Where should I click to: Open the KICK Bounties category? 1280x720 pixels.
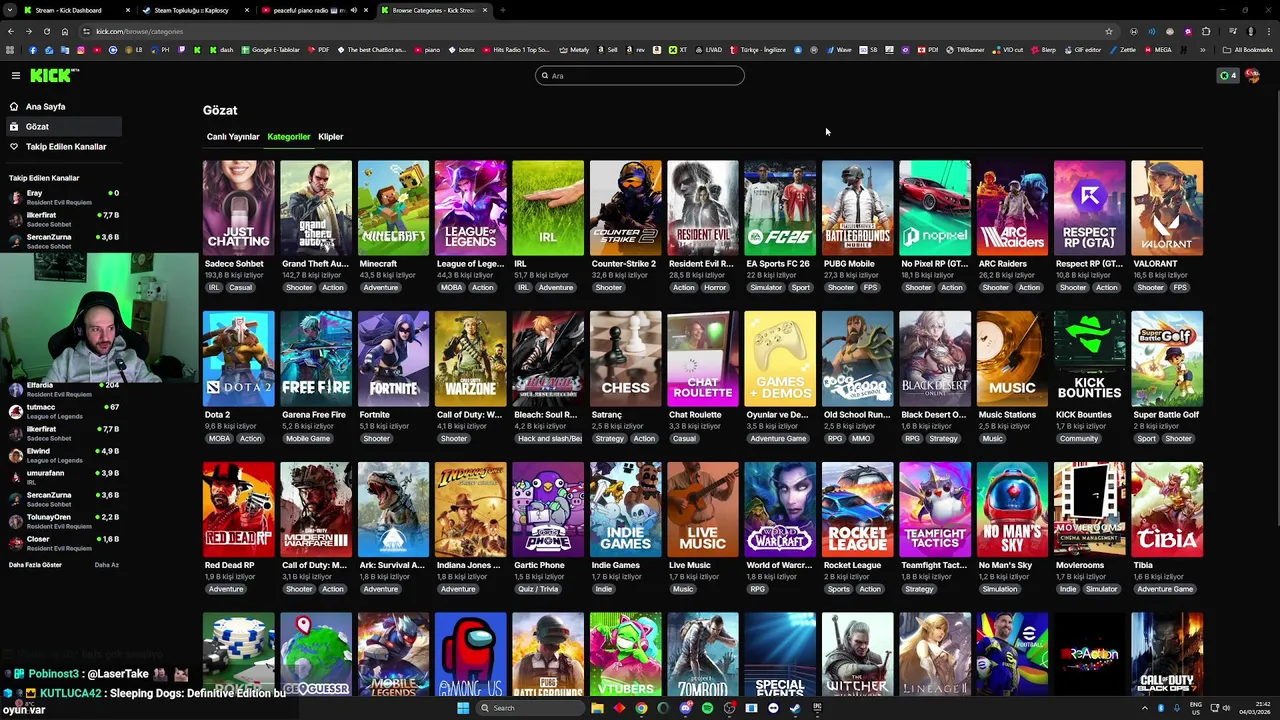(x=1090, y=358)
